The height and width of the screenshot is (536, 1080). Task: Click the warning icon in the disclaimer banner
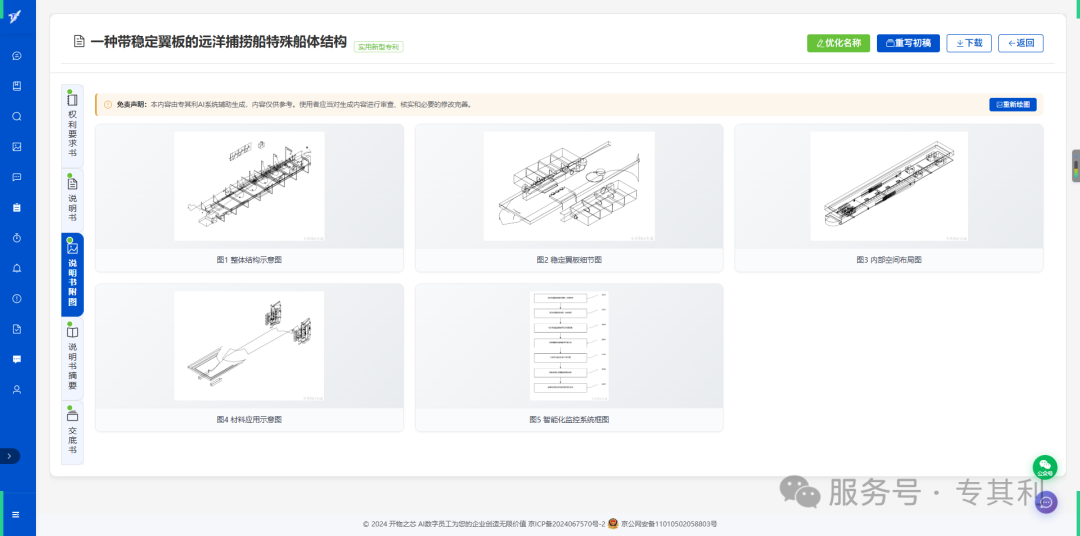[107, 105]
